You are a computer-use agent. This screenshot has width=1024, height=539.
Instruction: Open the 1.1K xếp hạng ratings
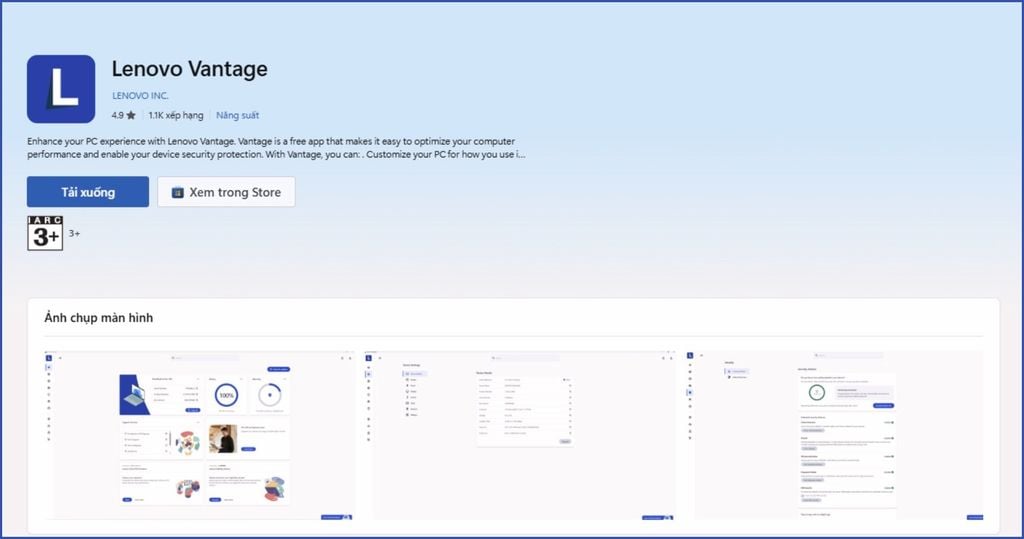click(176, 115)
